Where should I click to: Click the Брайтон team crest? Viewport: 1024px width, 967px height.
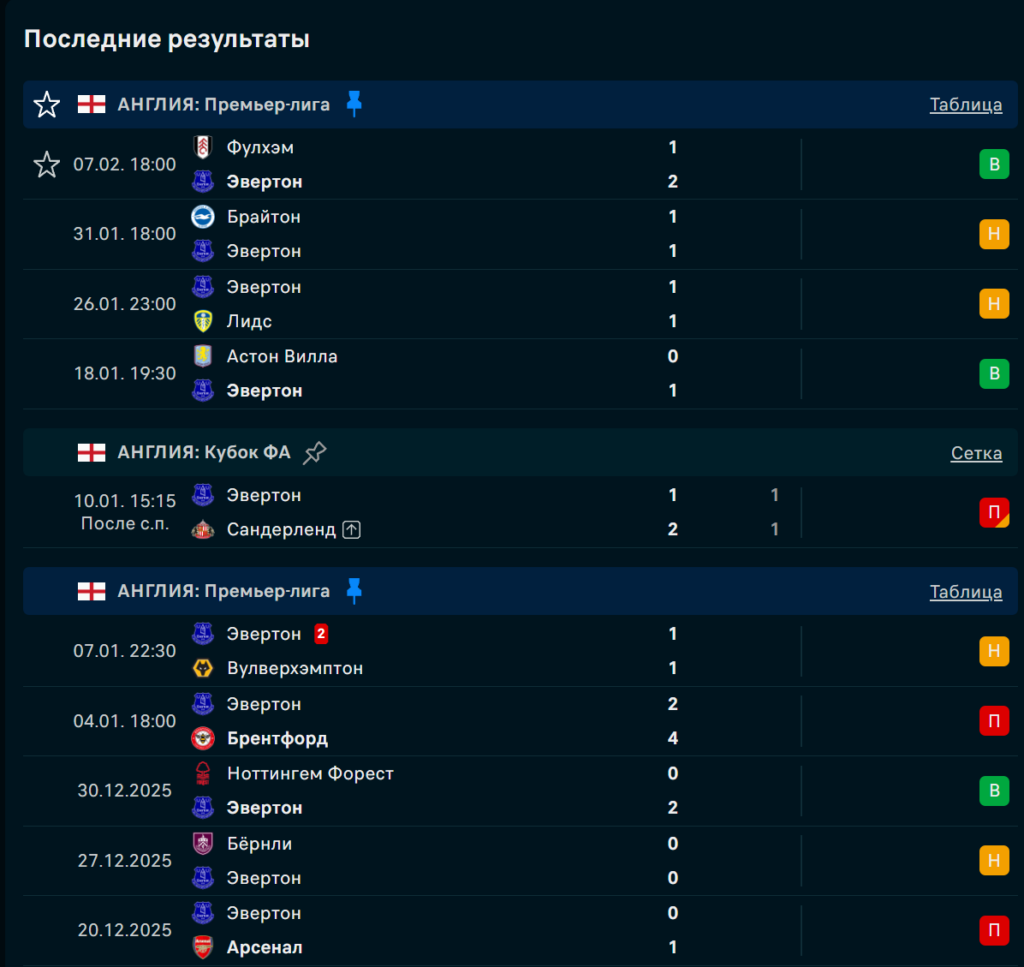coord(203,217)
